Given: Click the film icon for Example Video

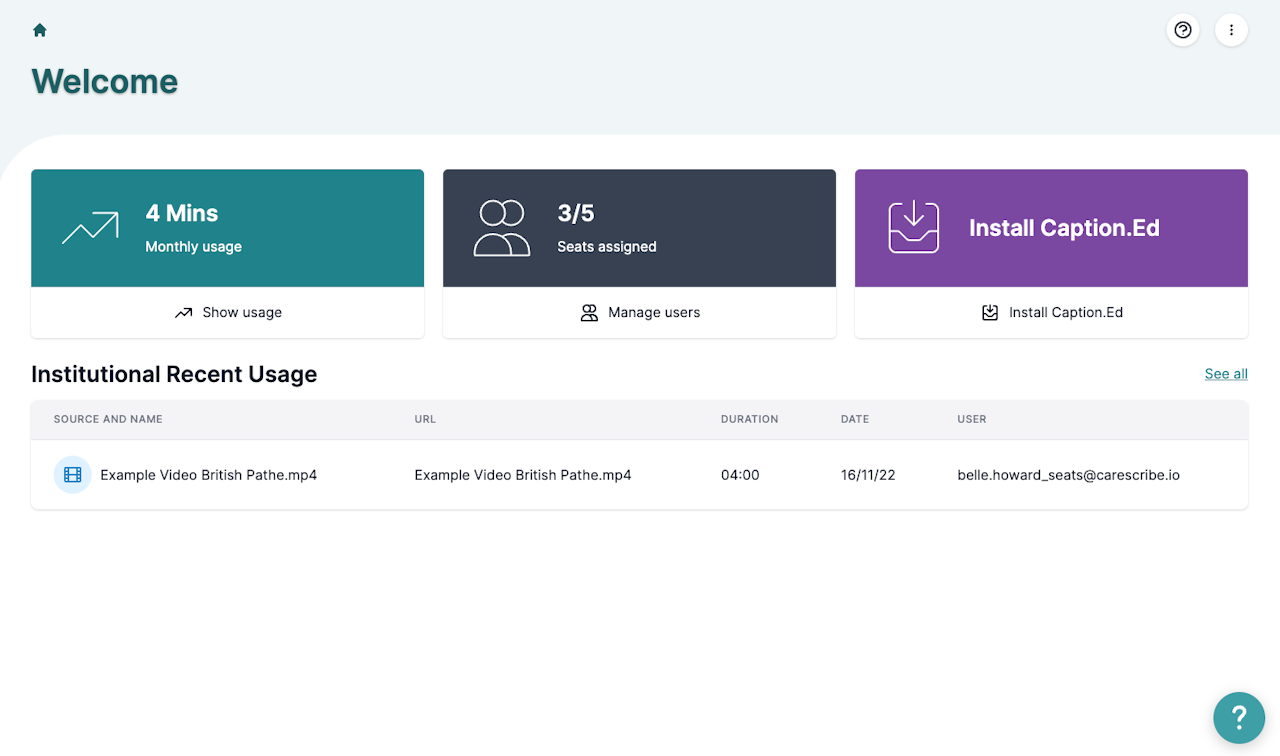Looking at the screenshot, I should [x=72, y=475].
